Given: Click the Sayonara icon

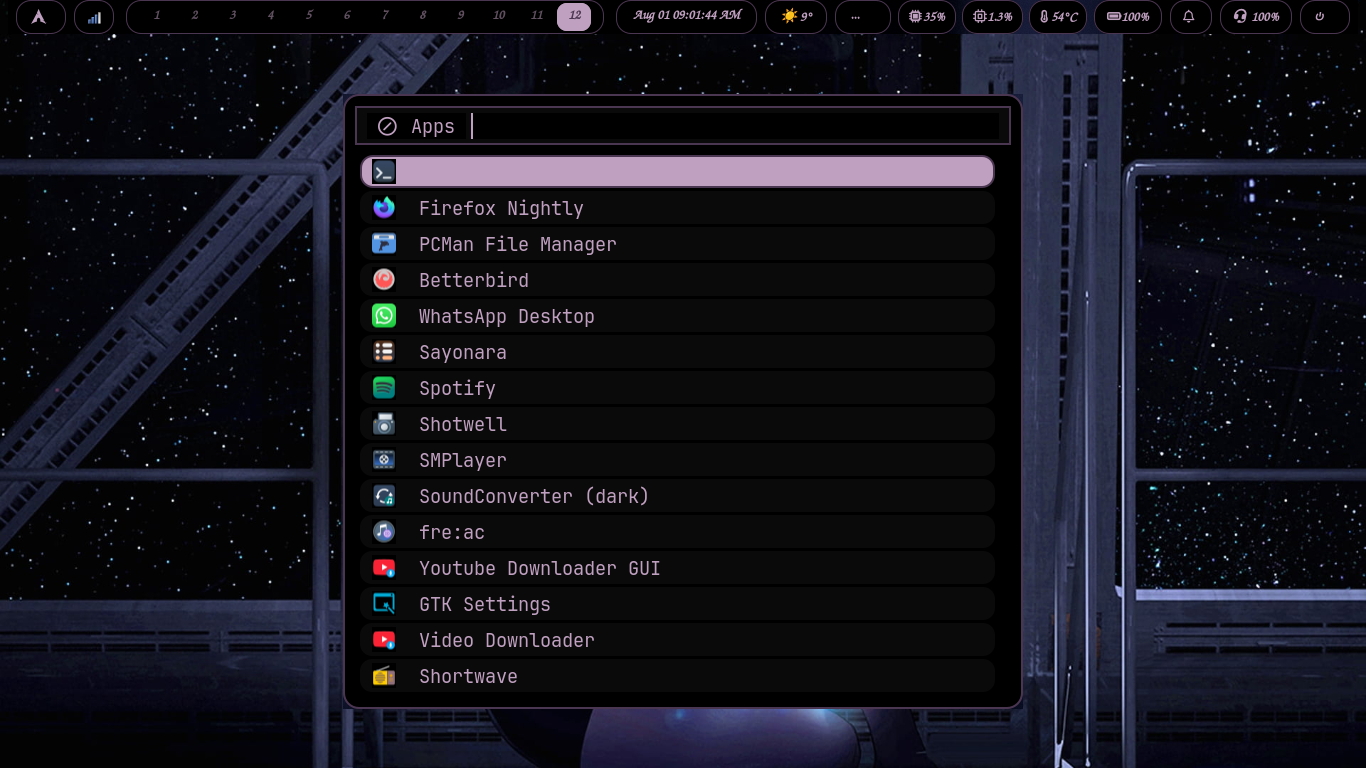Looking at the screenshot, I should (384, 352).
